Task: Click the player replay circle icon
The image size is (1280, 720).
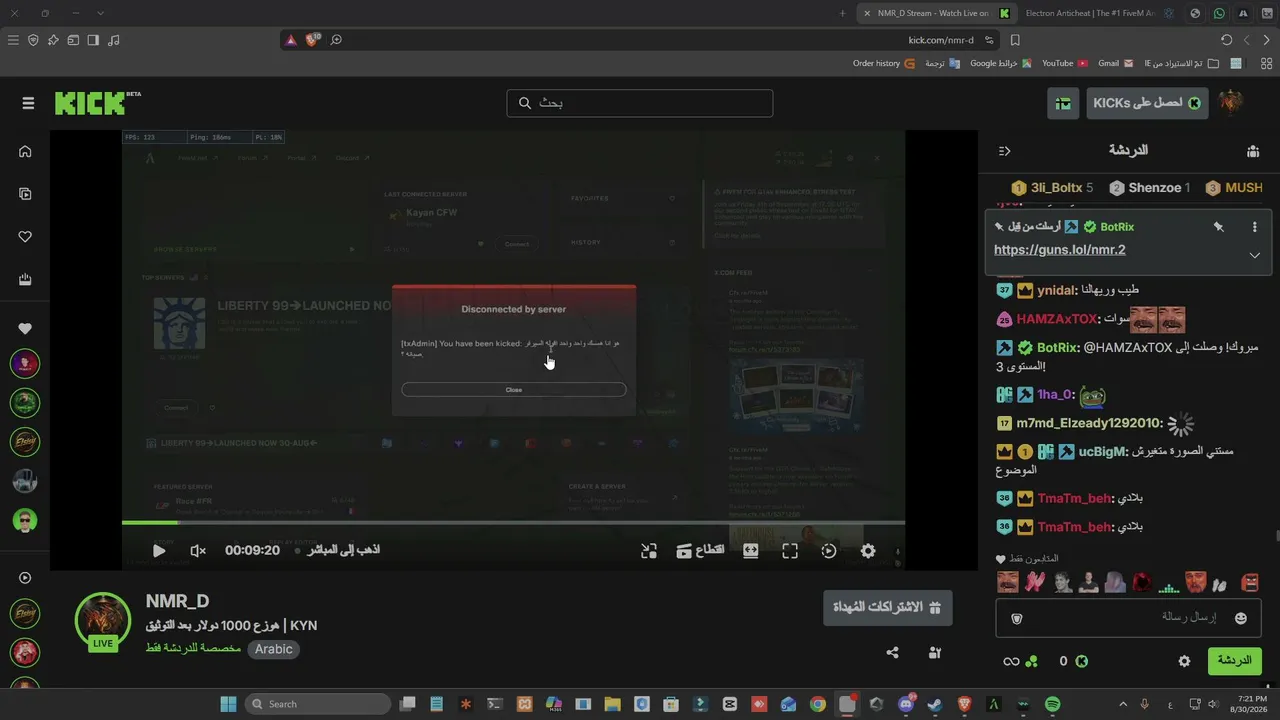Action: (x=829, y=550)
